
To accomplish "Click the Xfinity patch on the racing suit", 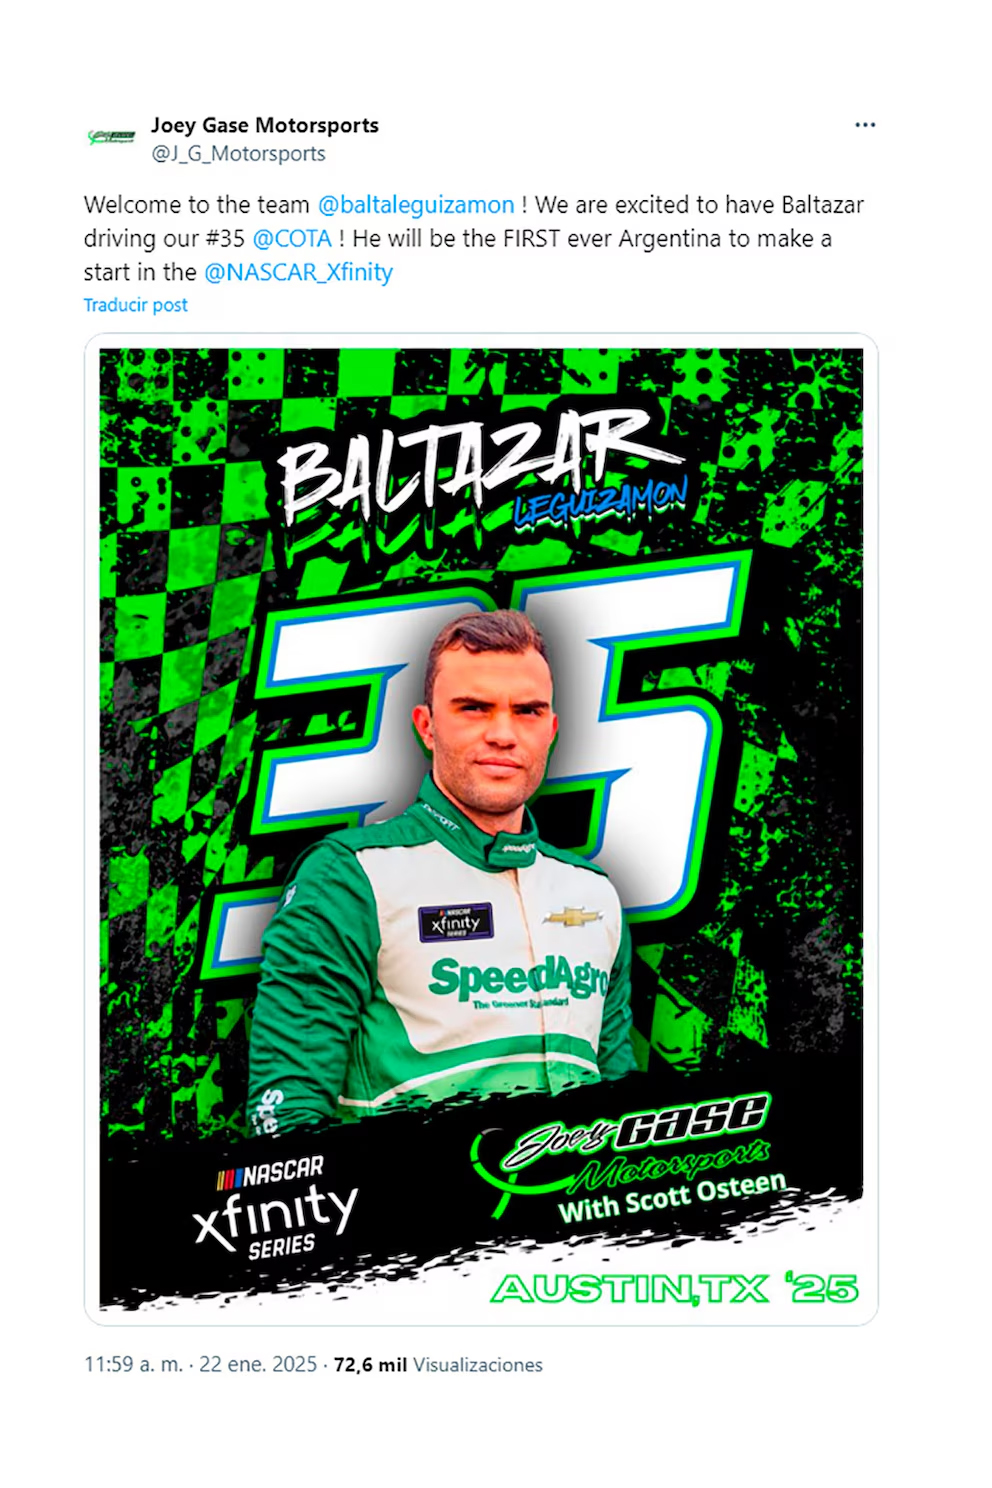I will [456, 922].
